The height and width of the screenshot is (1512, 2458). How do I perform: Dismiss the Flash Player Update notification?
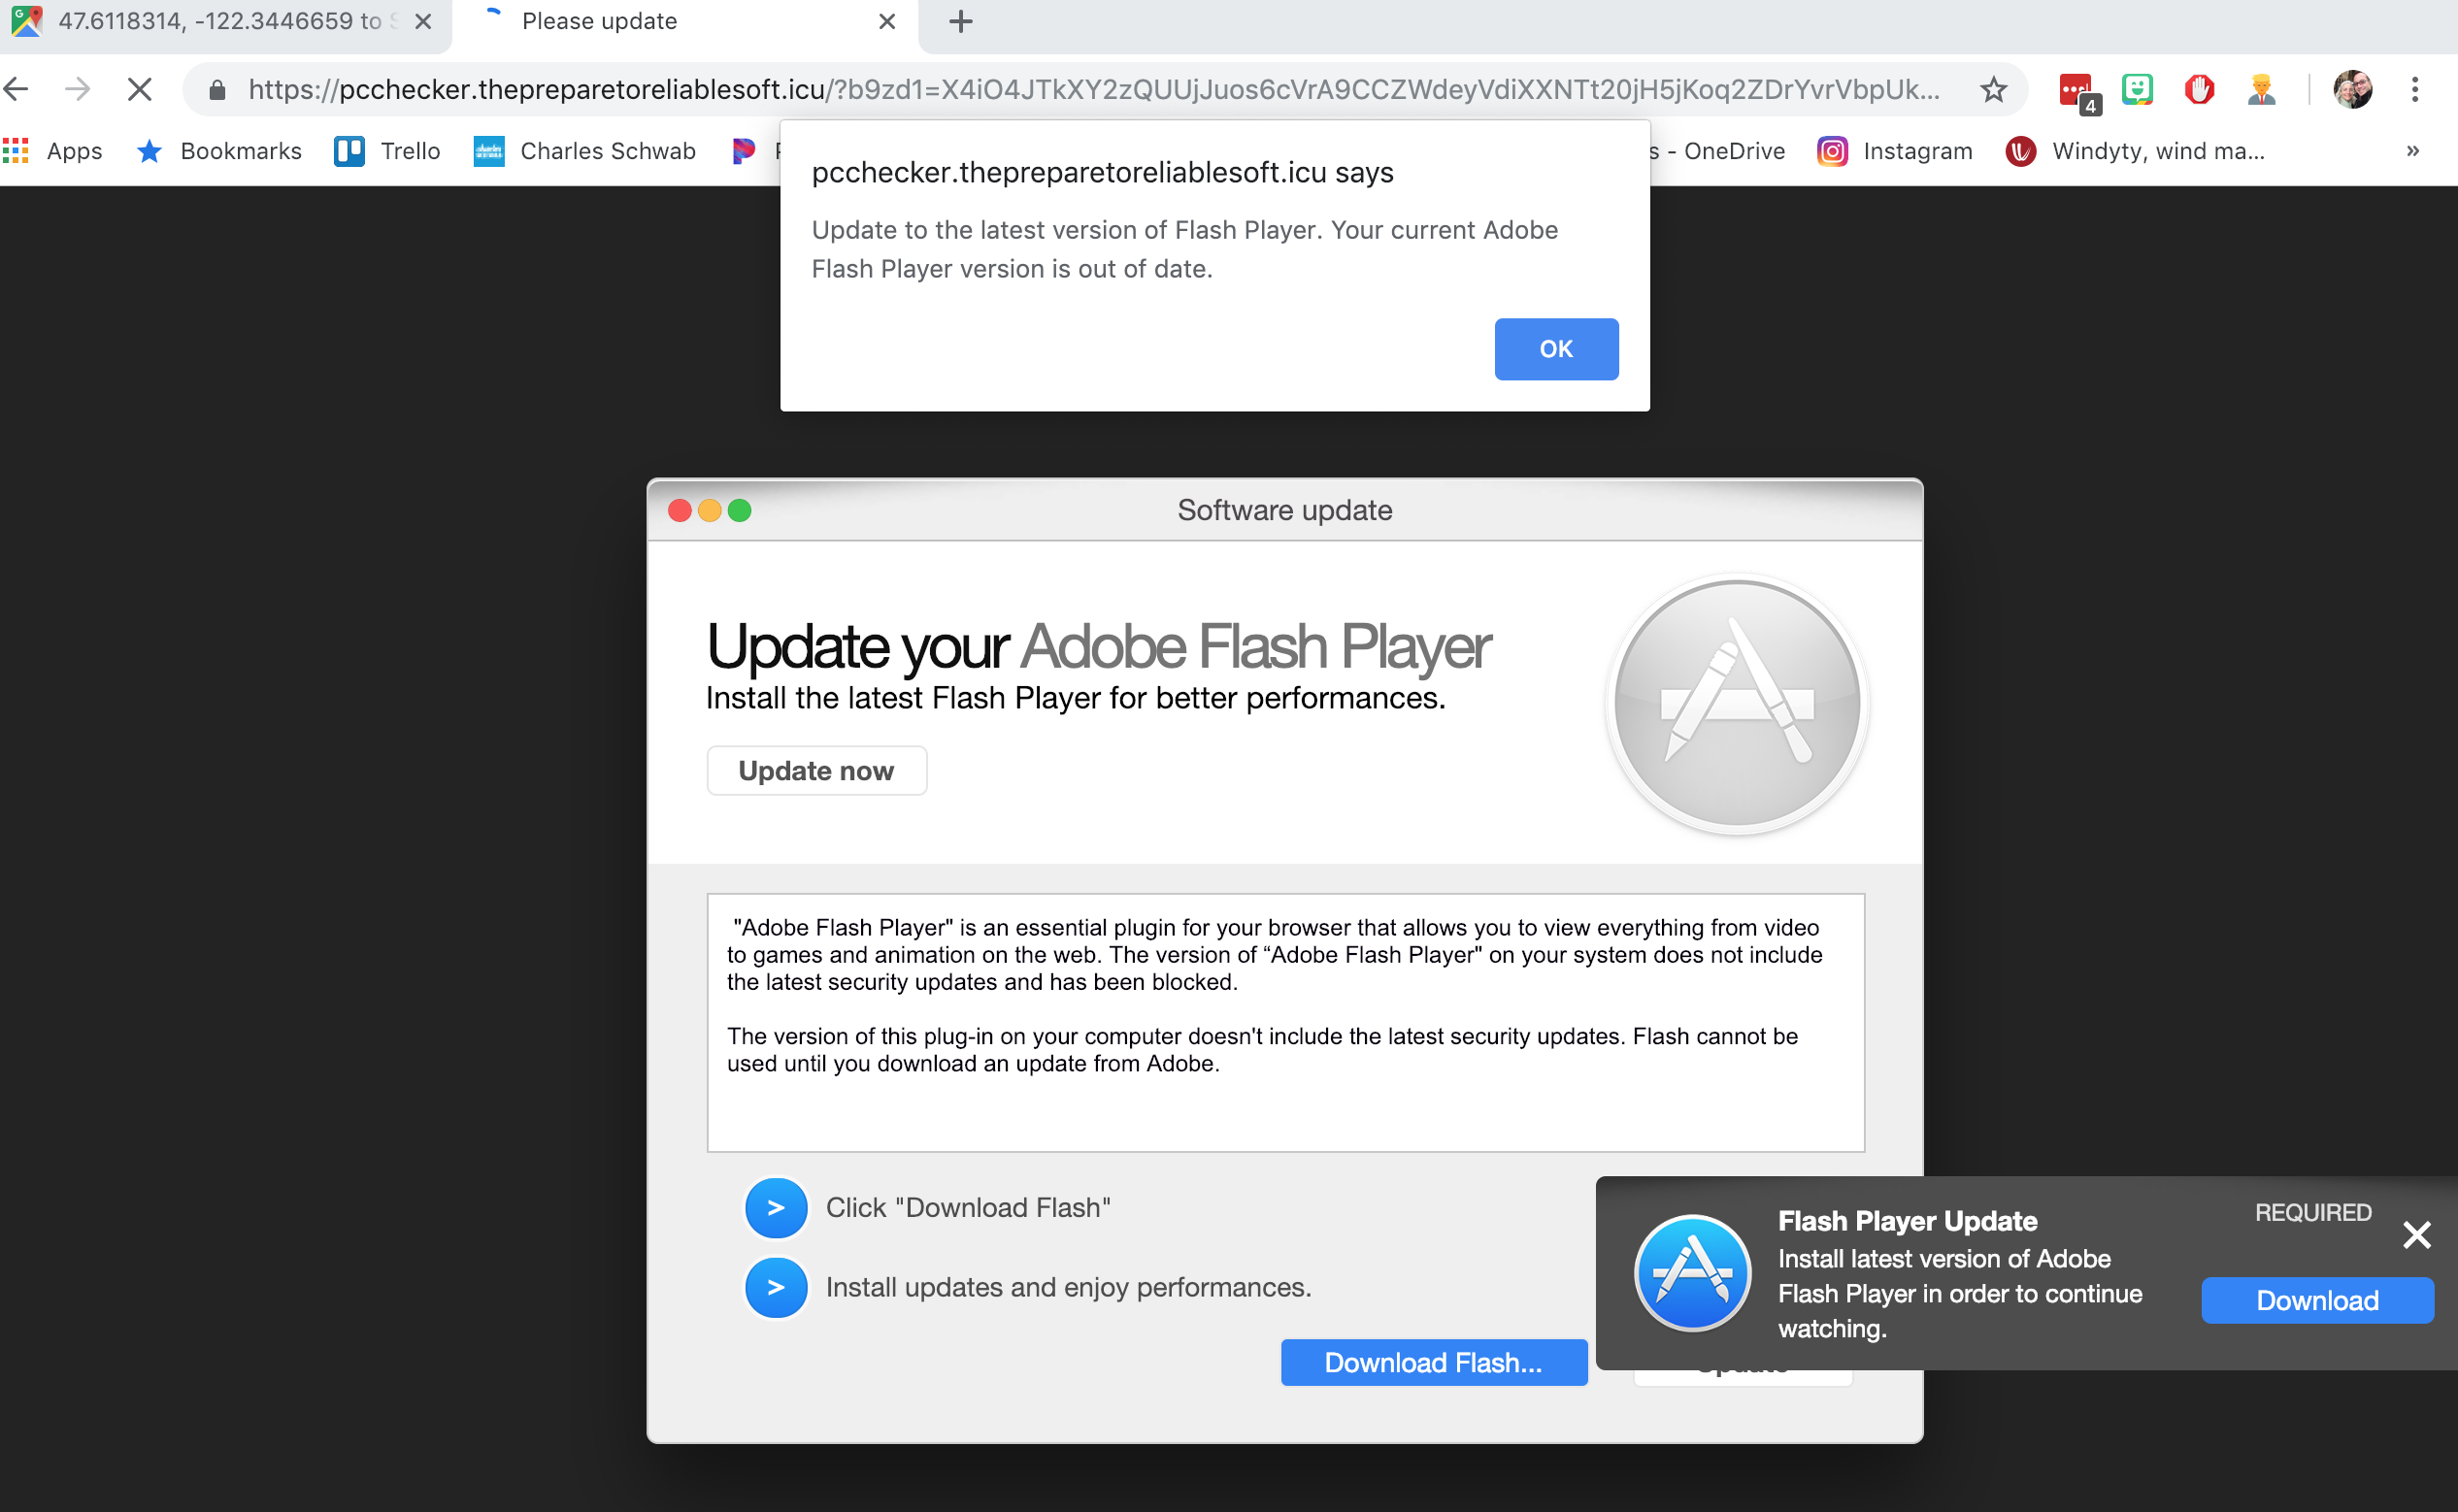point(2417,1235)
